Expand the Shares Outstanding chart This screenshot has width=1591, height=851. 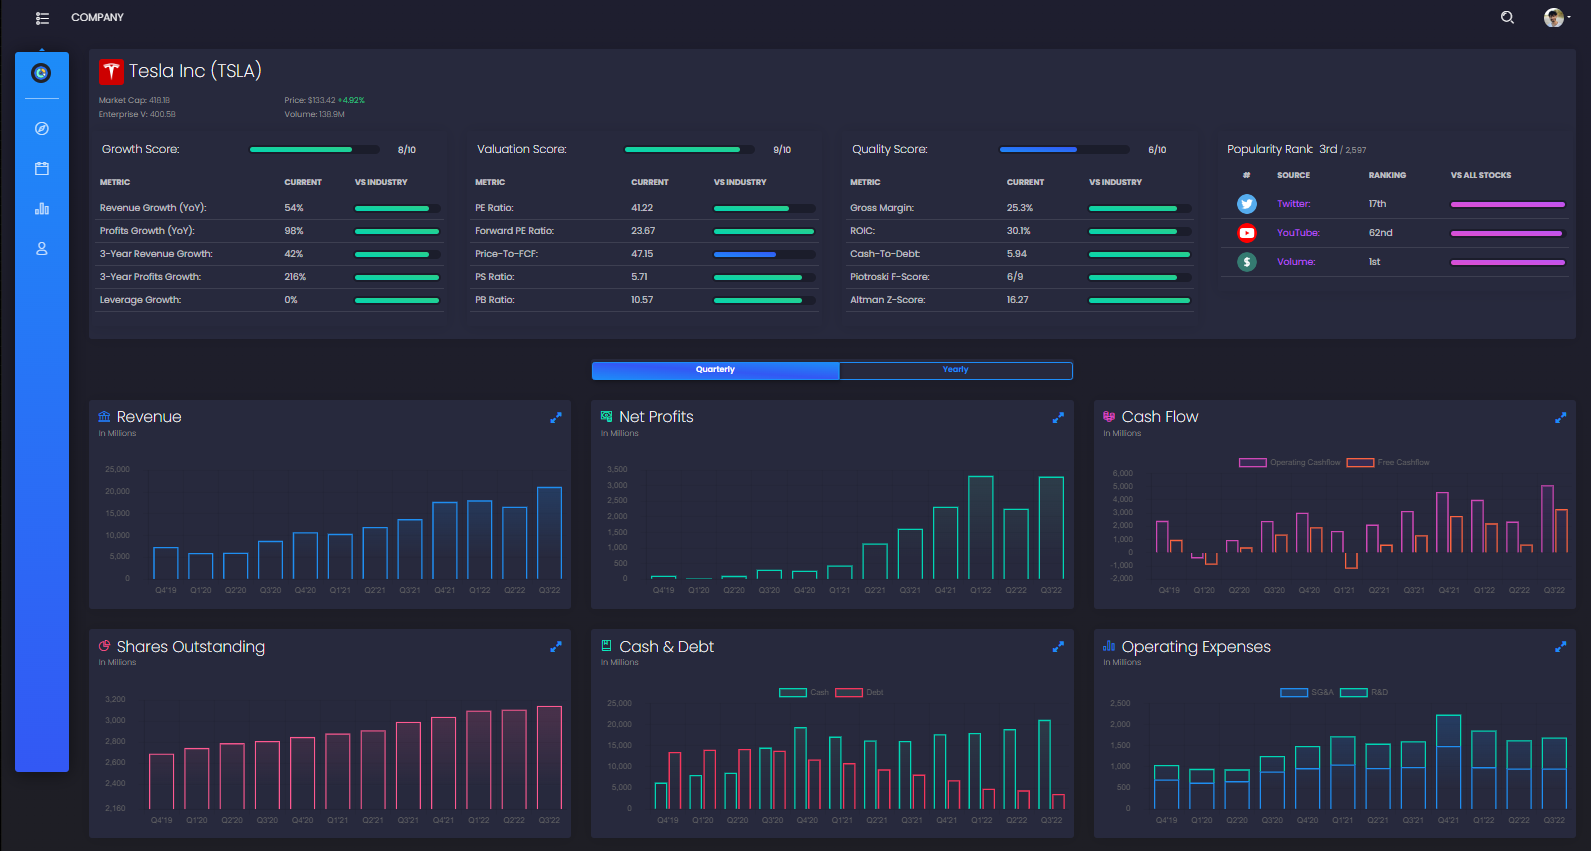[x=556, y=647]
